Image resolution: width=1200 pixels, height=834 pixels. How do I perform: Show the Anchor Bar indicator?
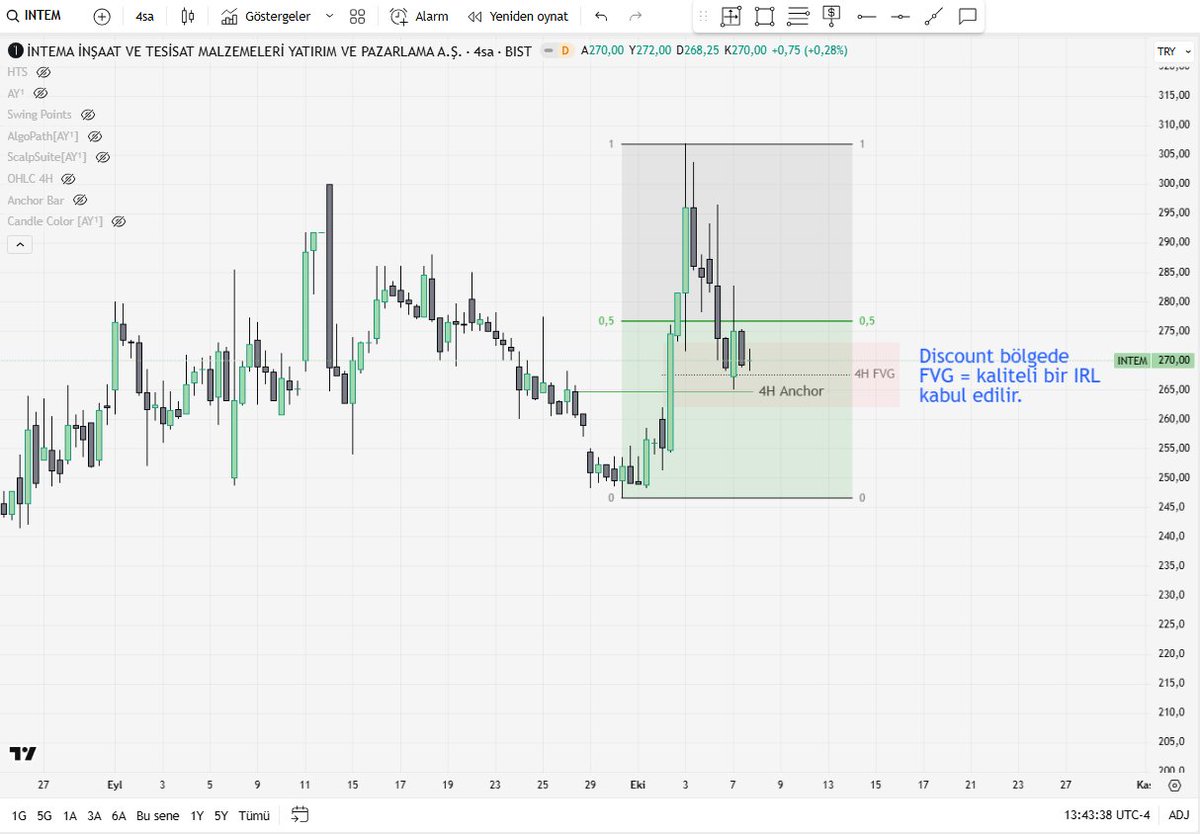coord(80,200)
